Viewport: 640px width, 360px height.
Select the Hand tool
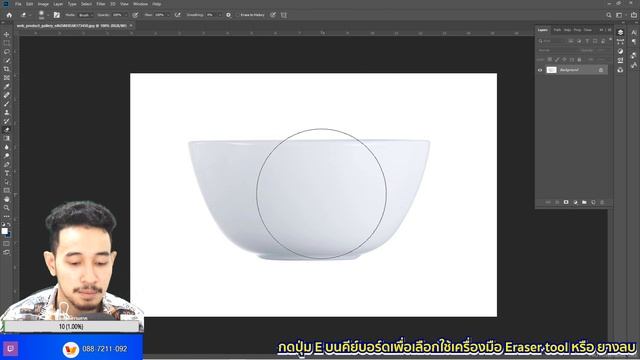tap(7, 199)
